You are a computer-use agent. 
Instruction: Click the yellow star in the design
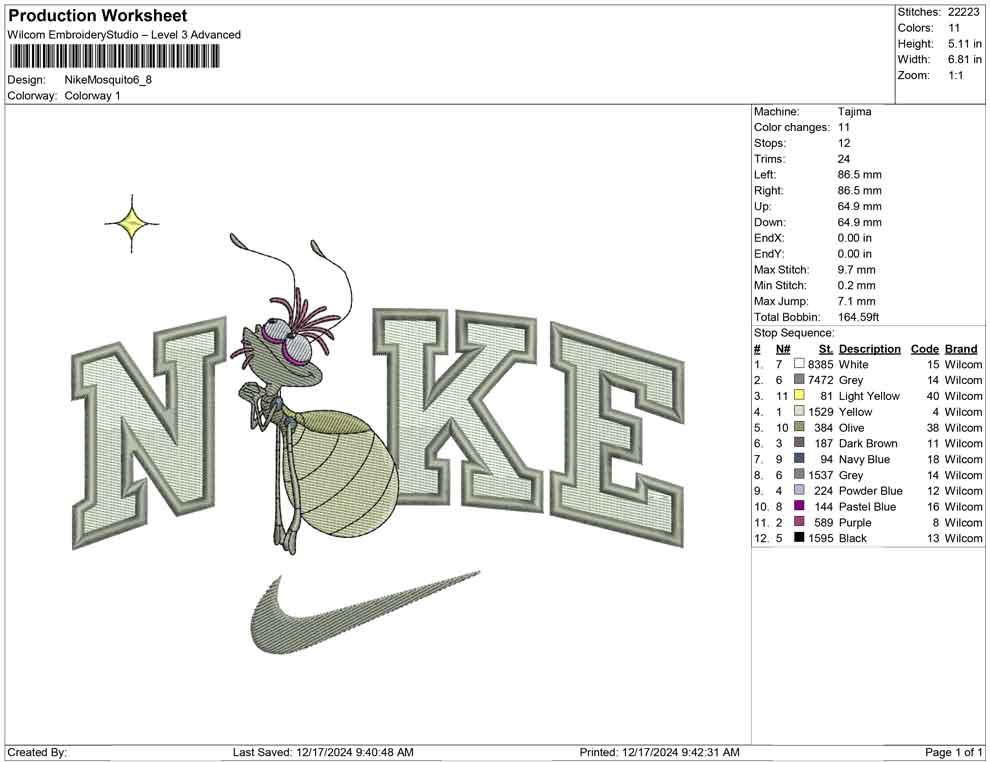point(132,223)
